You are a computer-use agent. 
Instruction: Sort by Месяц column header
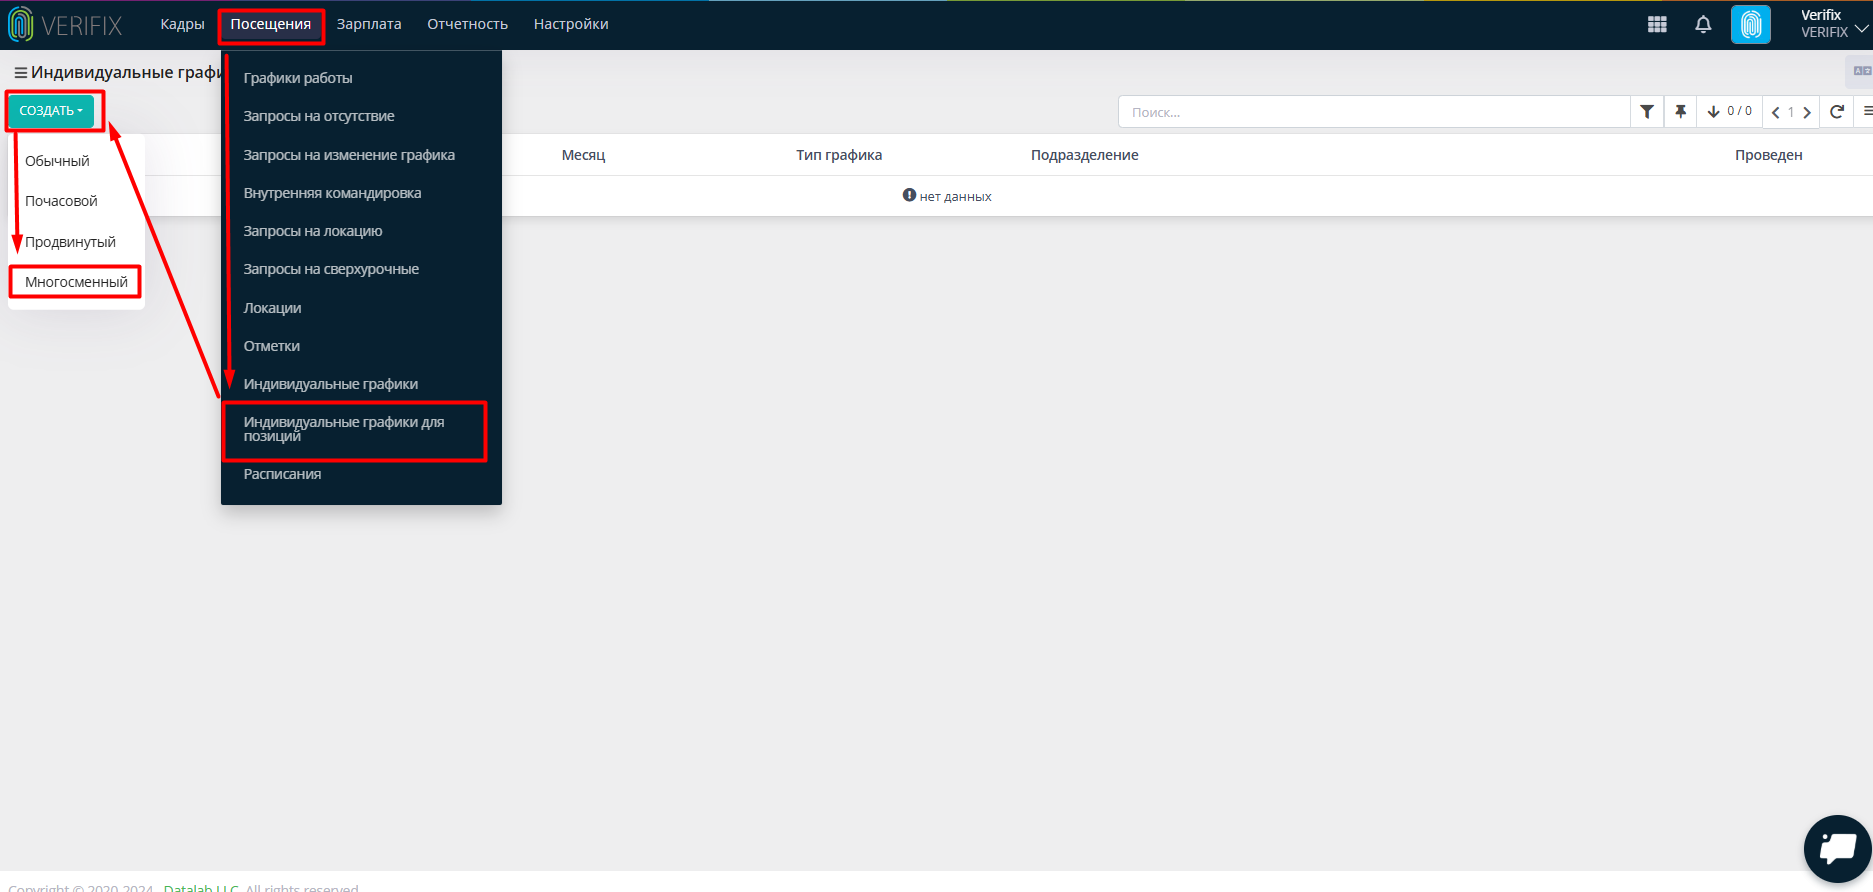pyautogui.click(x=583, y=155)
